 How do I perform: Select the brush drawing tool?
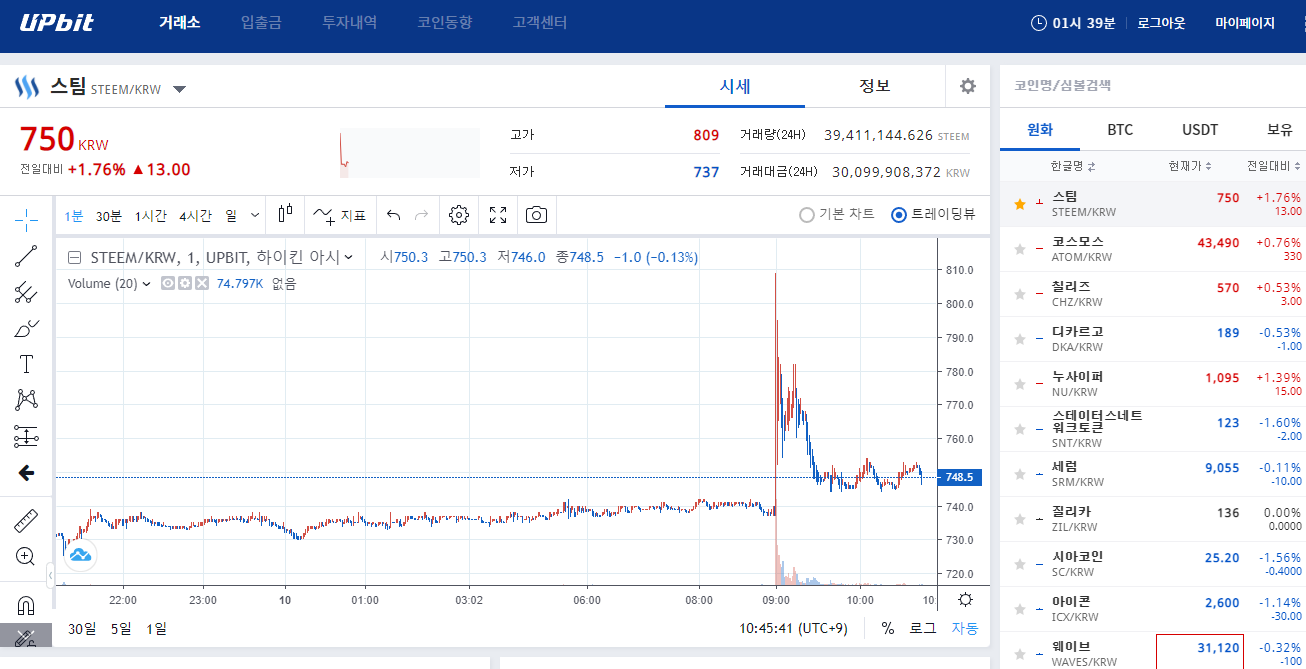pyautogui.click(x=26, y=328)
